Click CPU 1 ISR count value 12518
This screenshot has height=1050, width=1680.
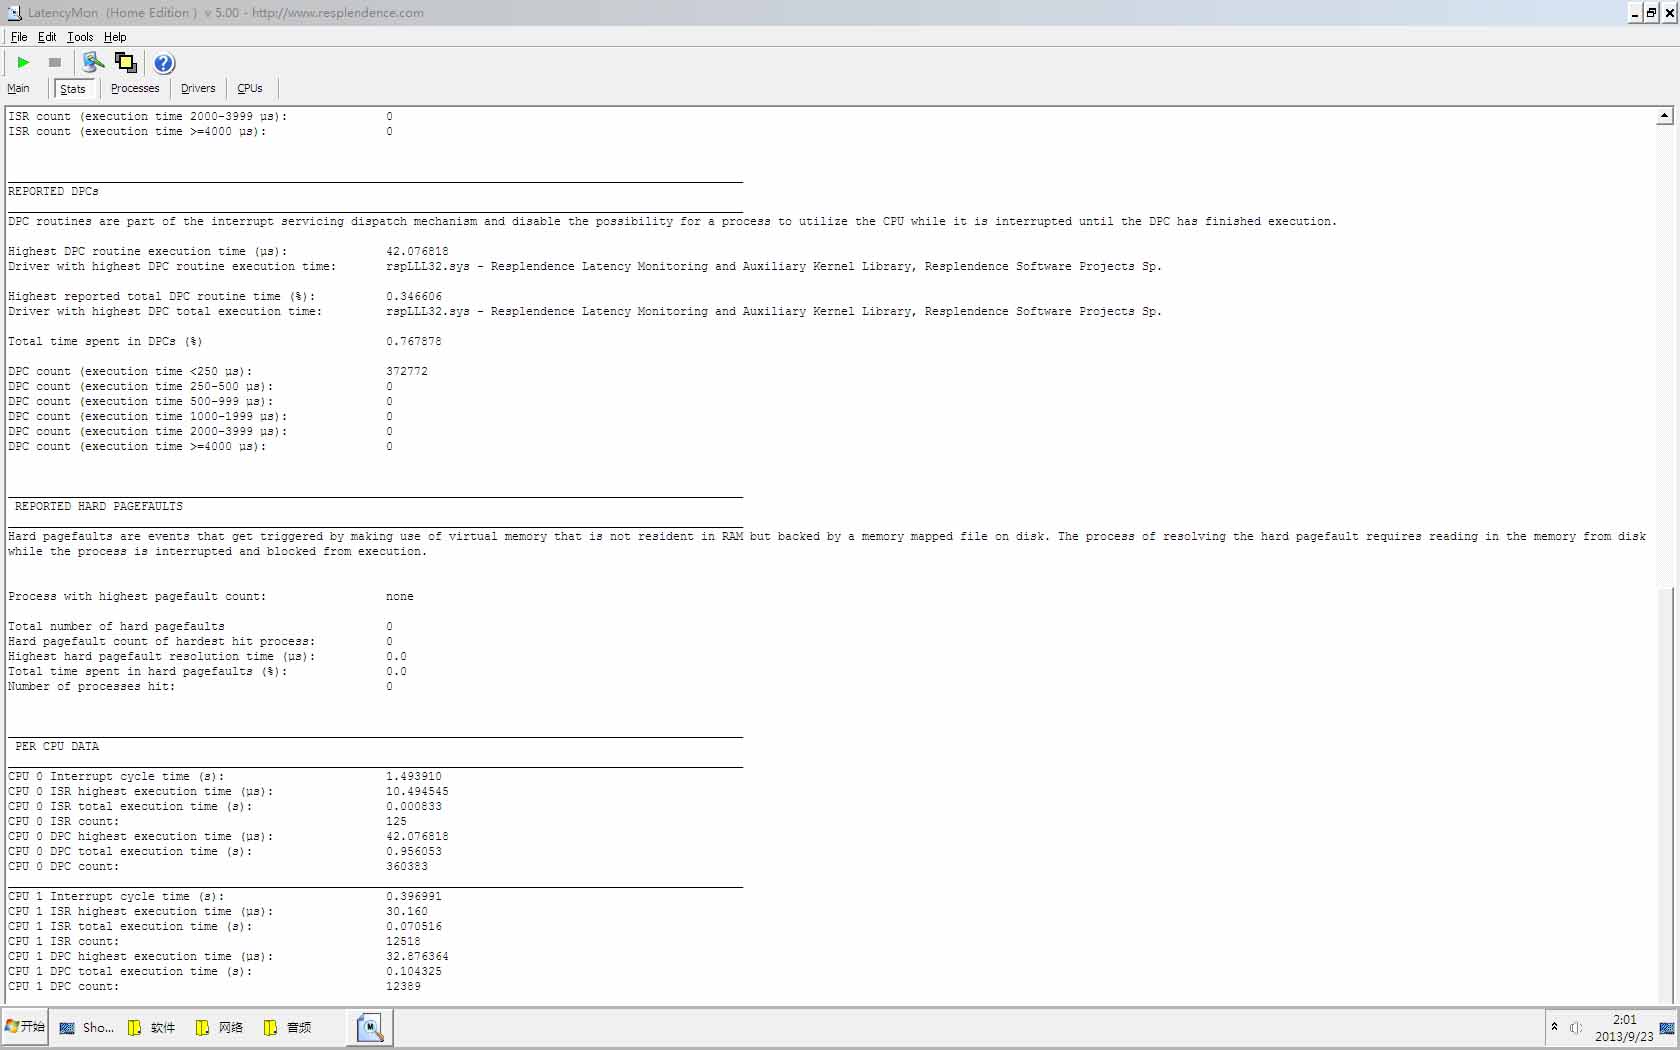[x=403, y=941]
